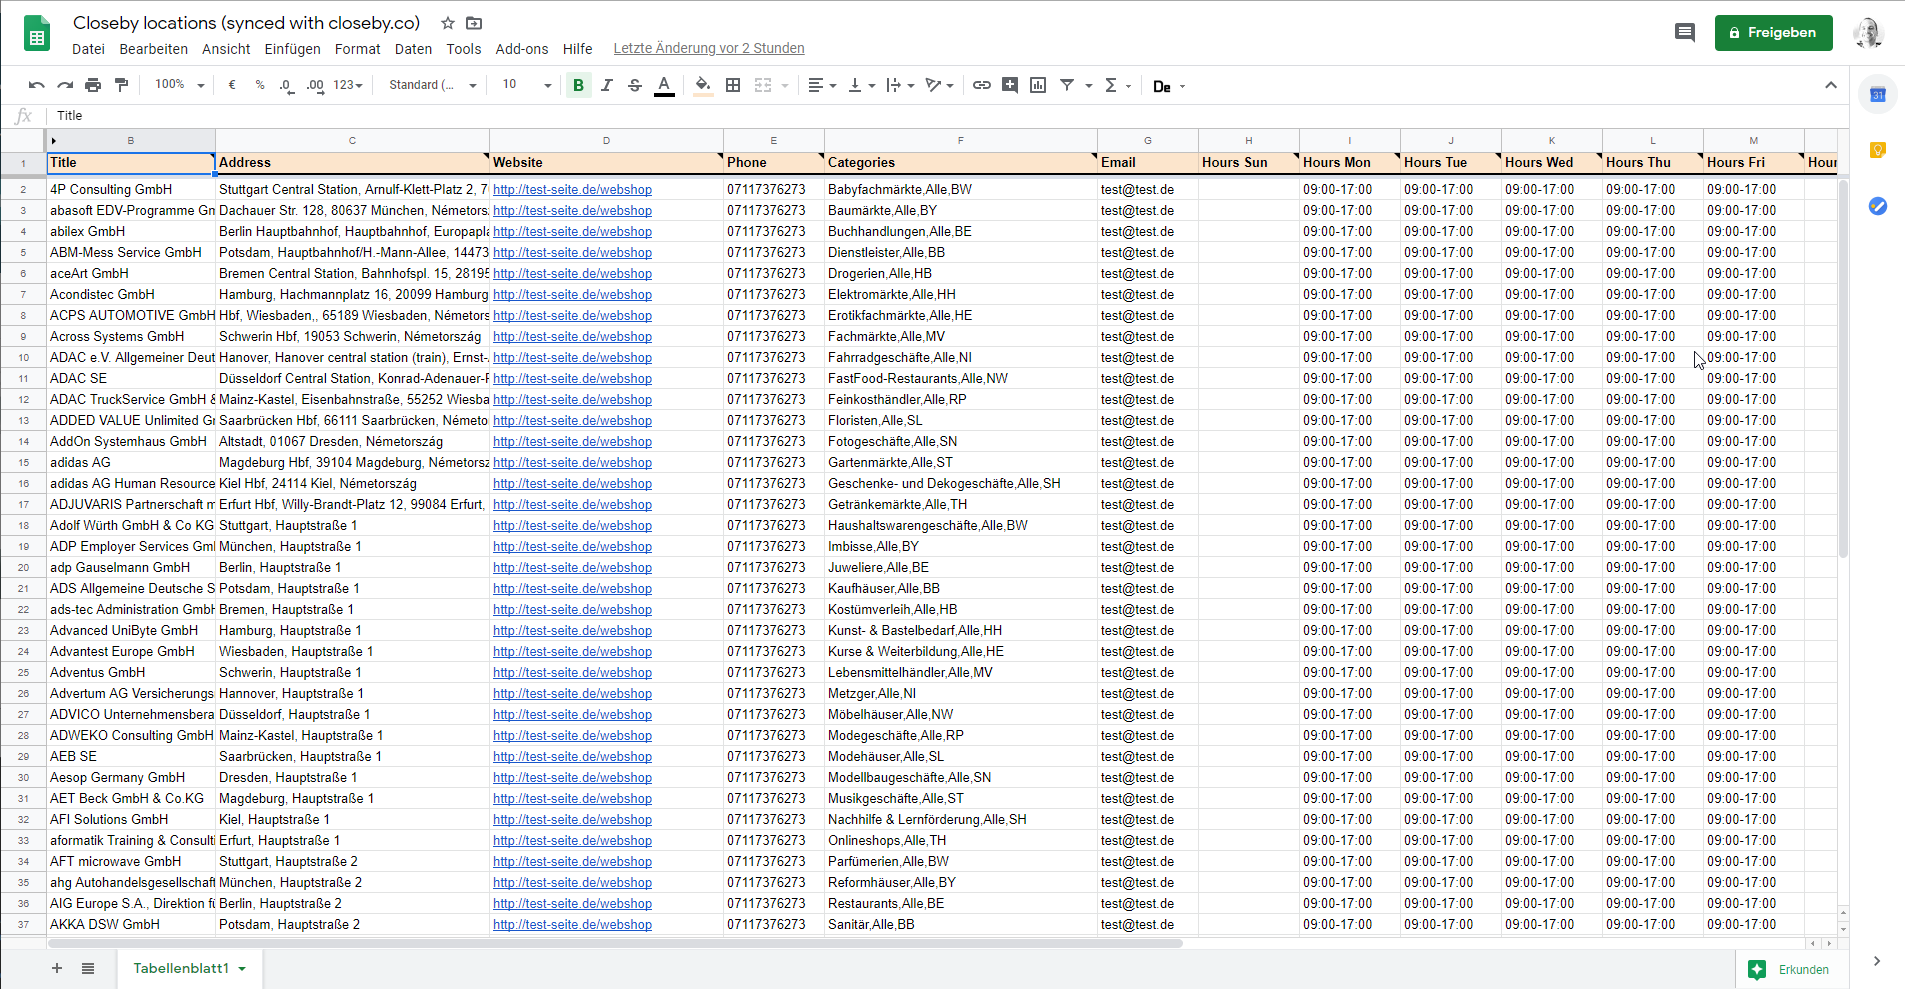
Task: Open the 123 number format dropdown
Action: (x=348, y=85)
